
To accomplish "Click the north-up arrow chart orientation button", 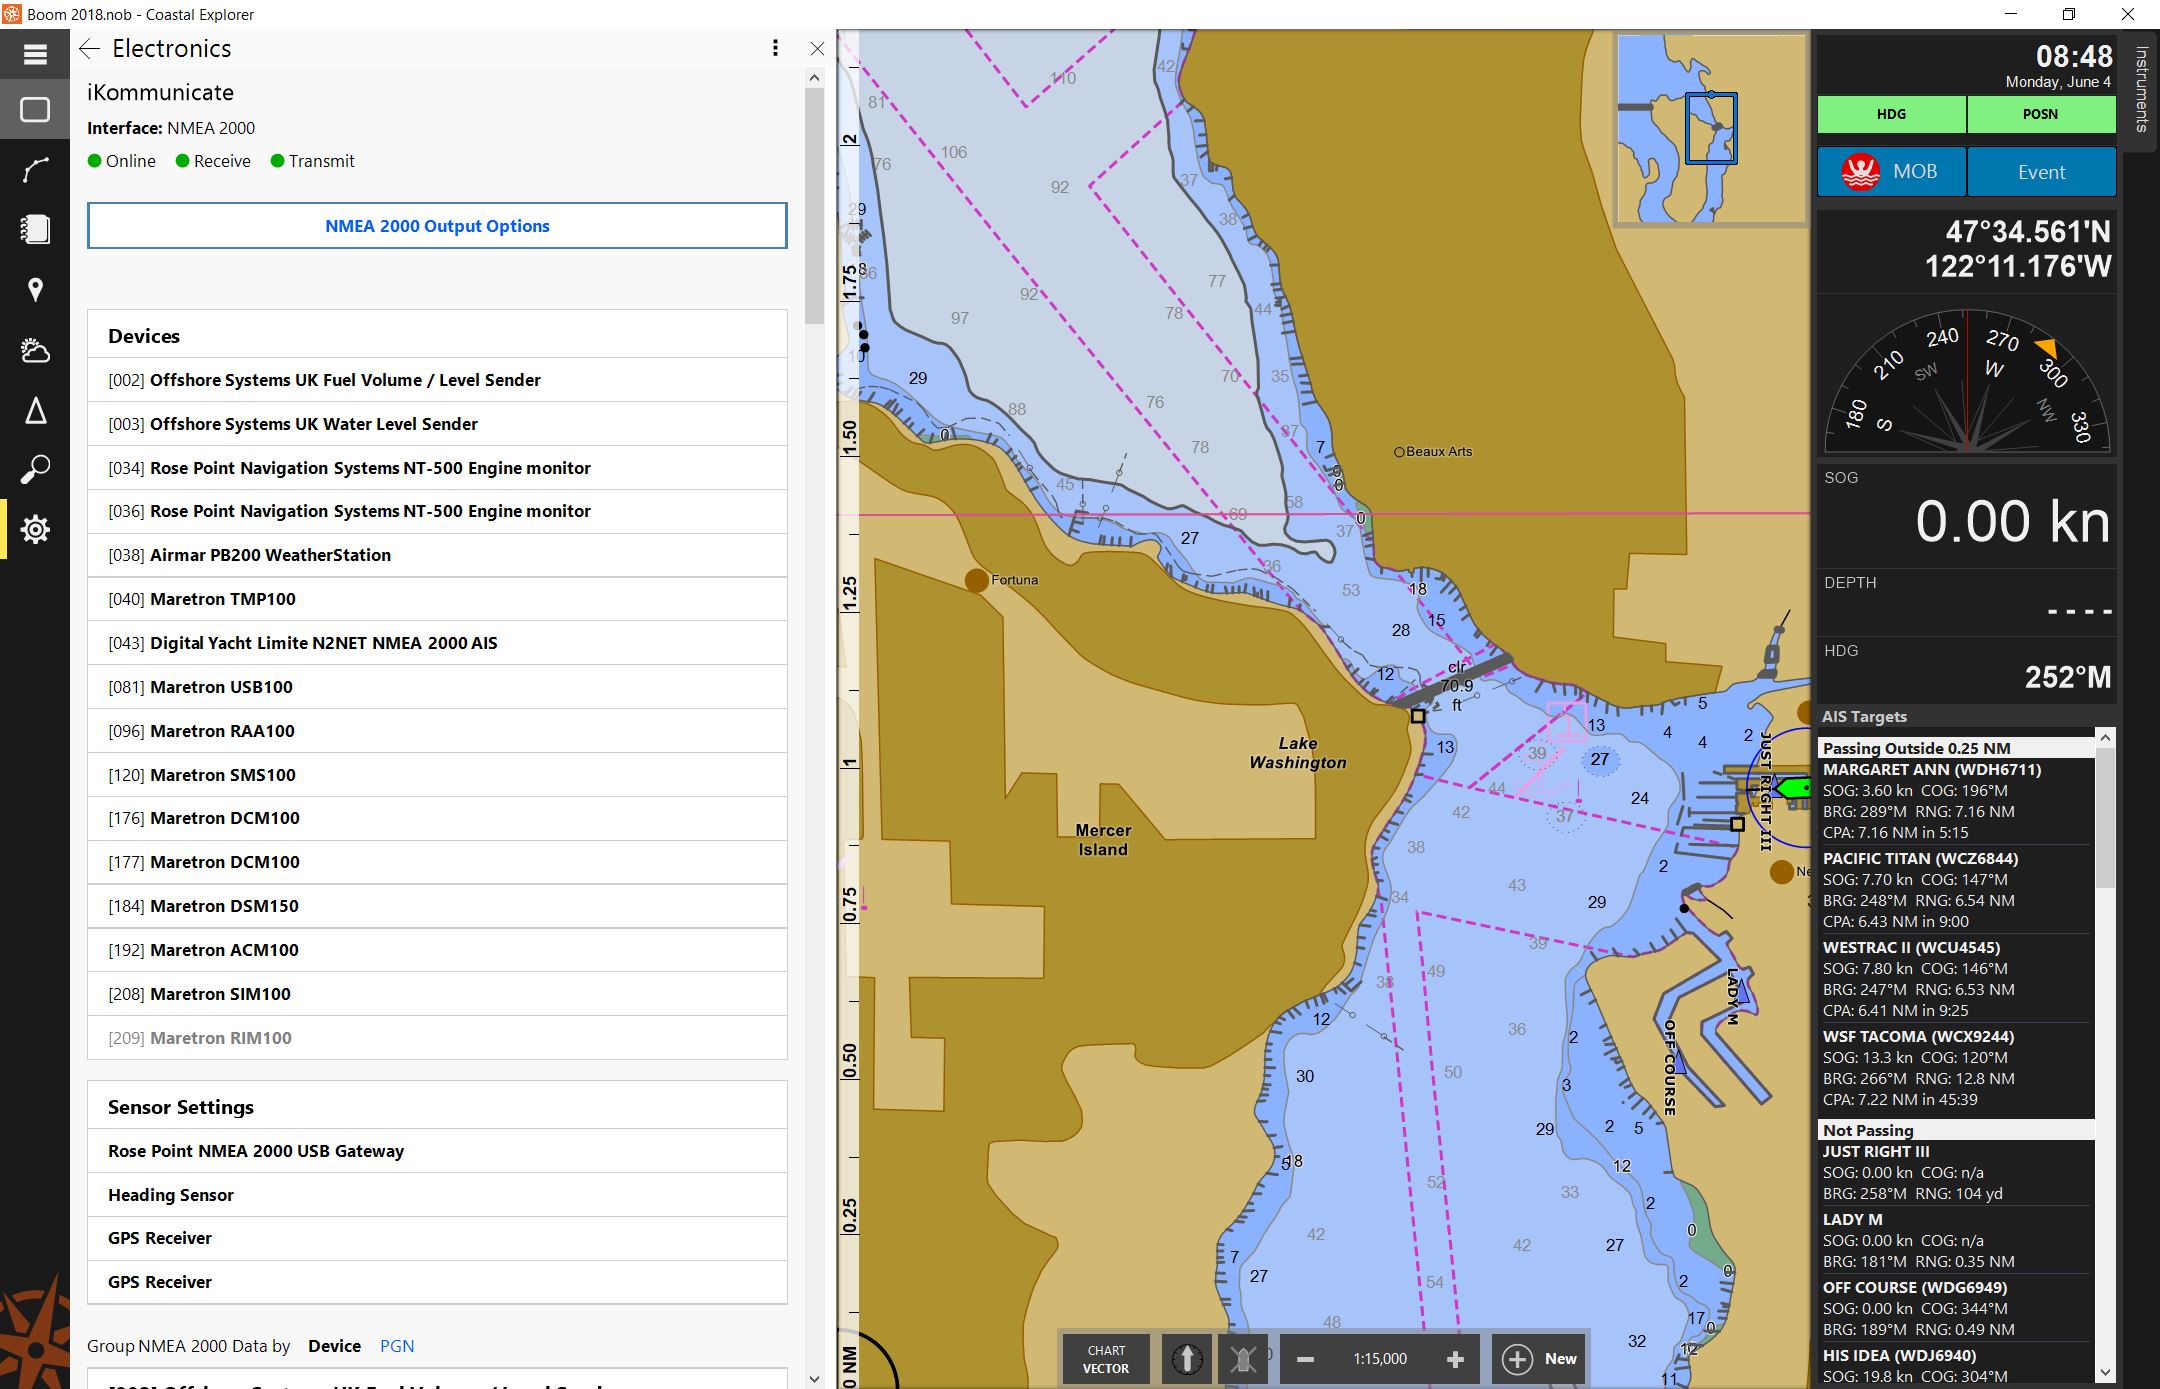I will click(1187, 1359).
